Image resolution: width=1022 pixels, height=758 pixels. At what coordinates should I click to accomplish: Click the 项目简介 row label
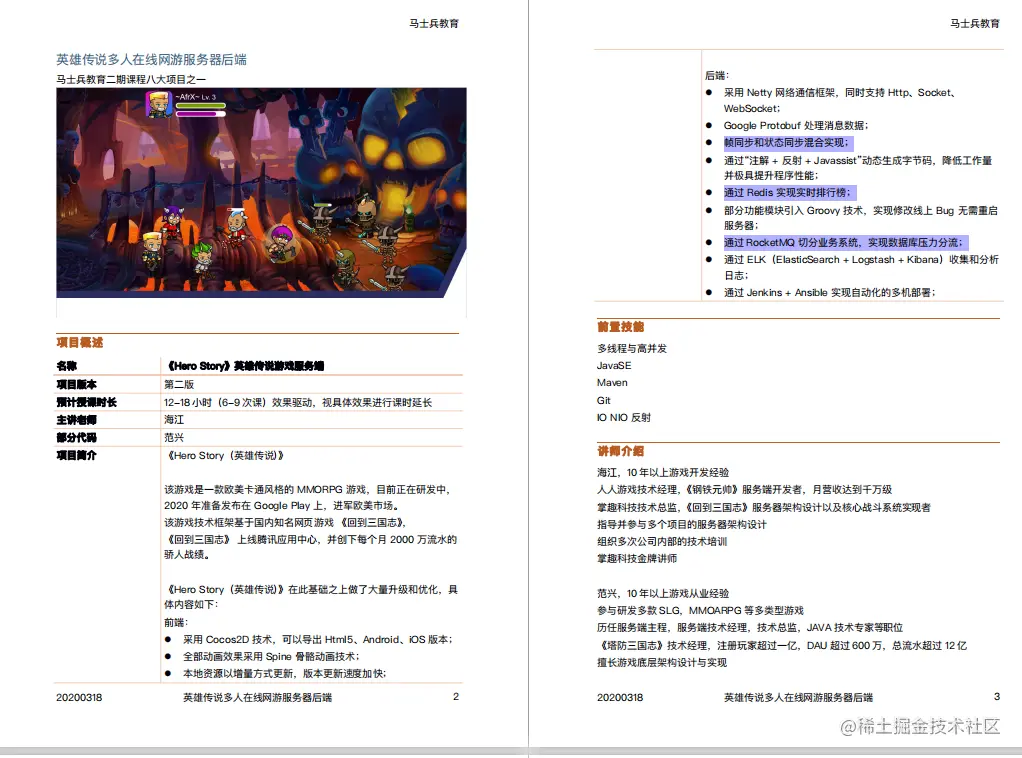pyautogui.click(x=76, y=455)
